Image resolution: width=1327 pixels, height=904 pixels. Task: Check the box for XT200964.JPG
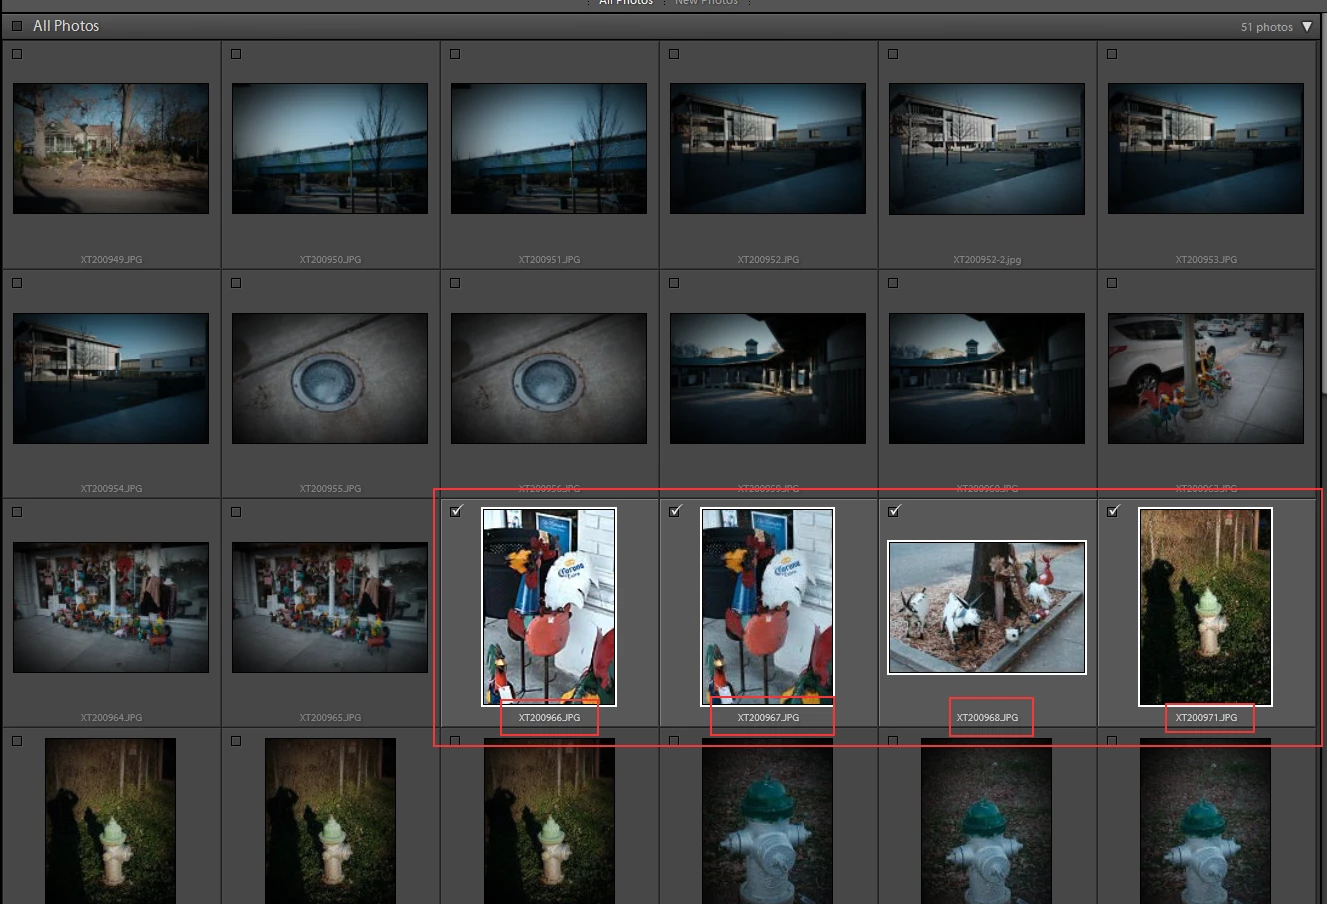click(x=17, y=512)
